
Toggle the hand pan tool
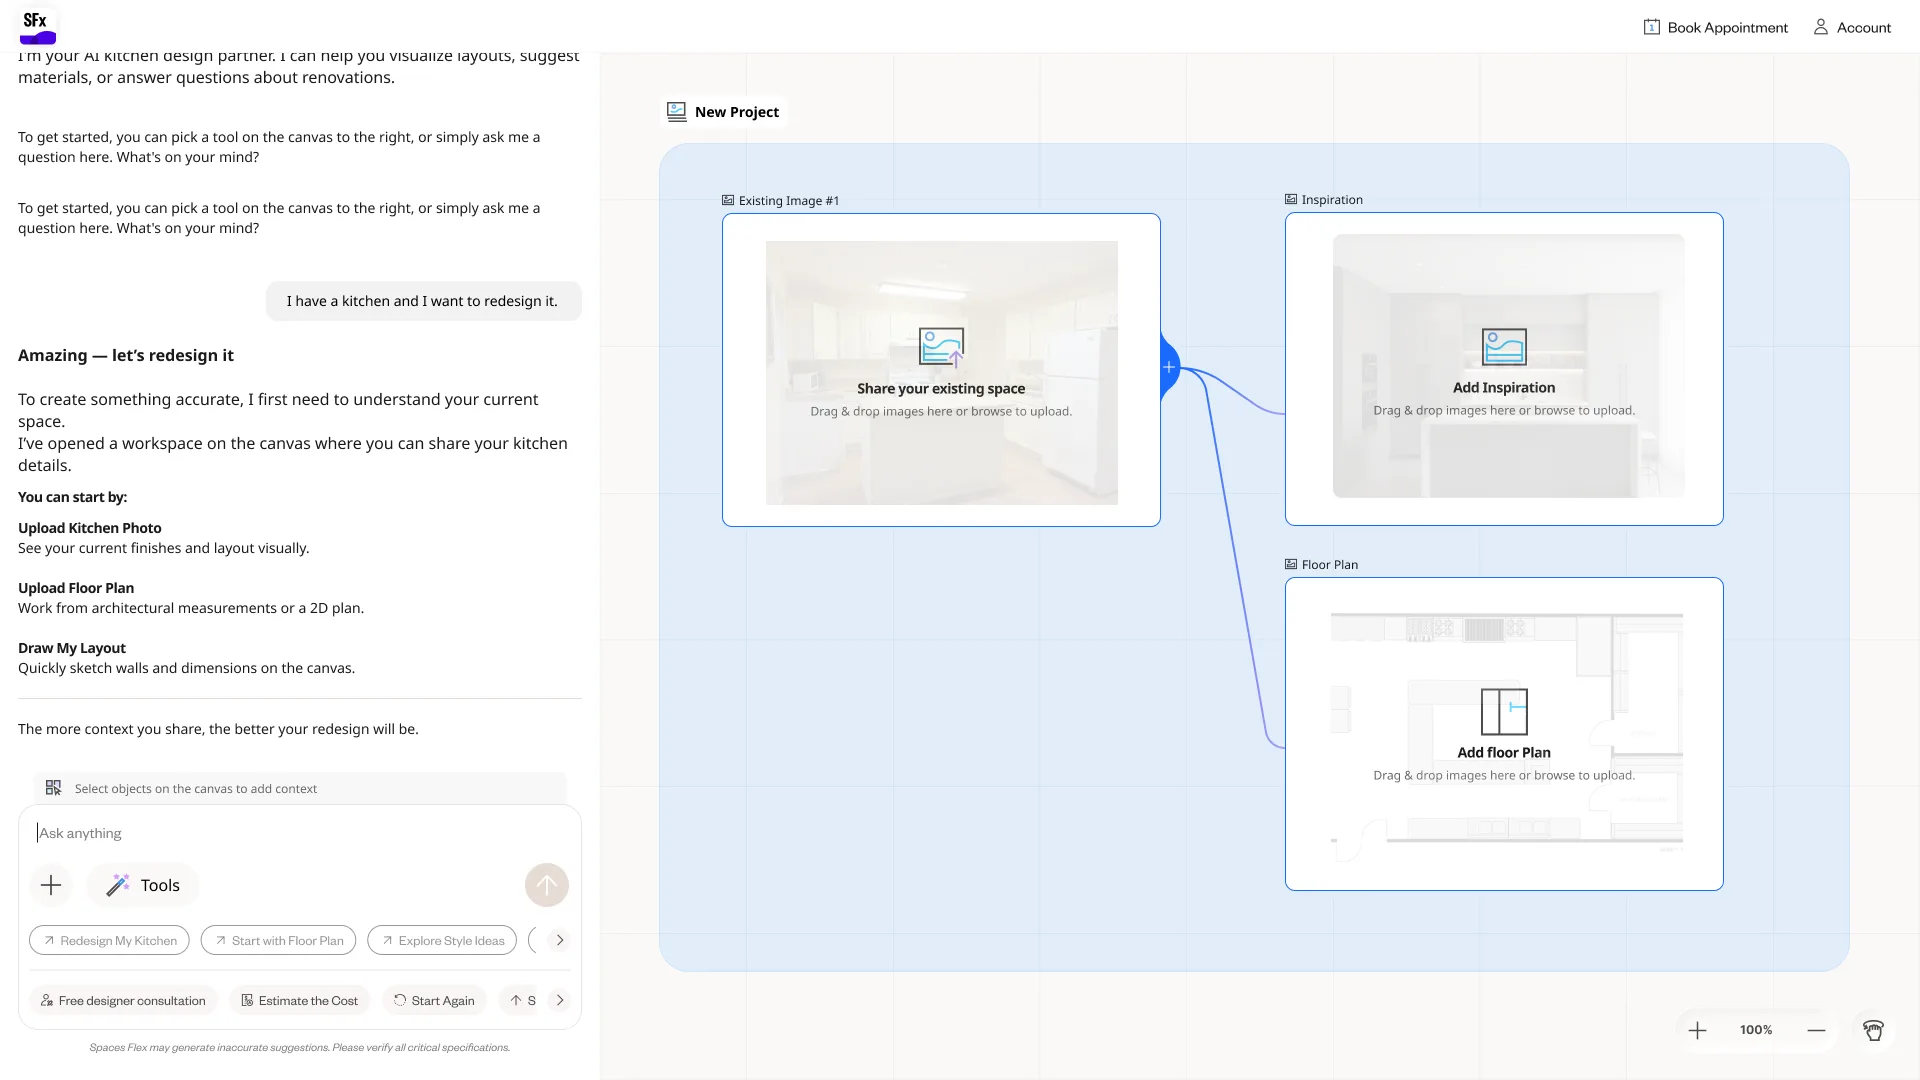tap(1873, 1030)
